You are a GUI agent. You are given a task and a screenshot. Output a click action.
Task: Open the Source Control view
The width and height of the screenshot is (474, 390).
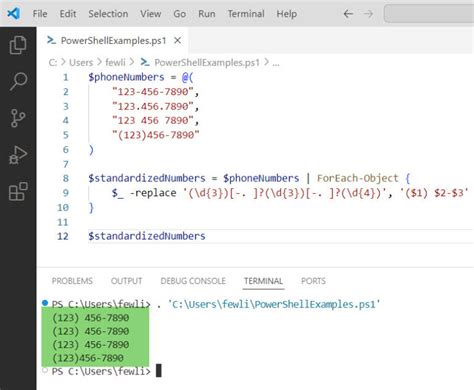pos(18,118)
